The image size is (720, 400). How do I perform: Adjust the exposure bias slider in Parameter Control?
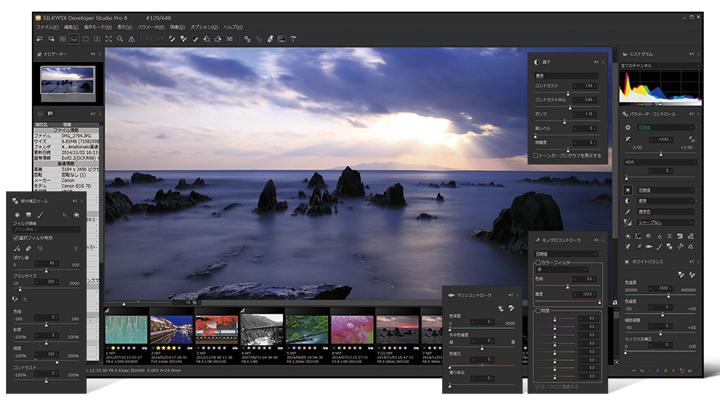click(x=660, y=154)
